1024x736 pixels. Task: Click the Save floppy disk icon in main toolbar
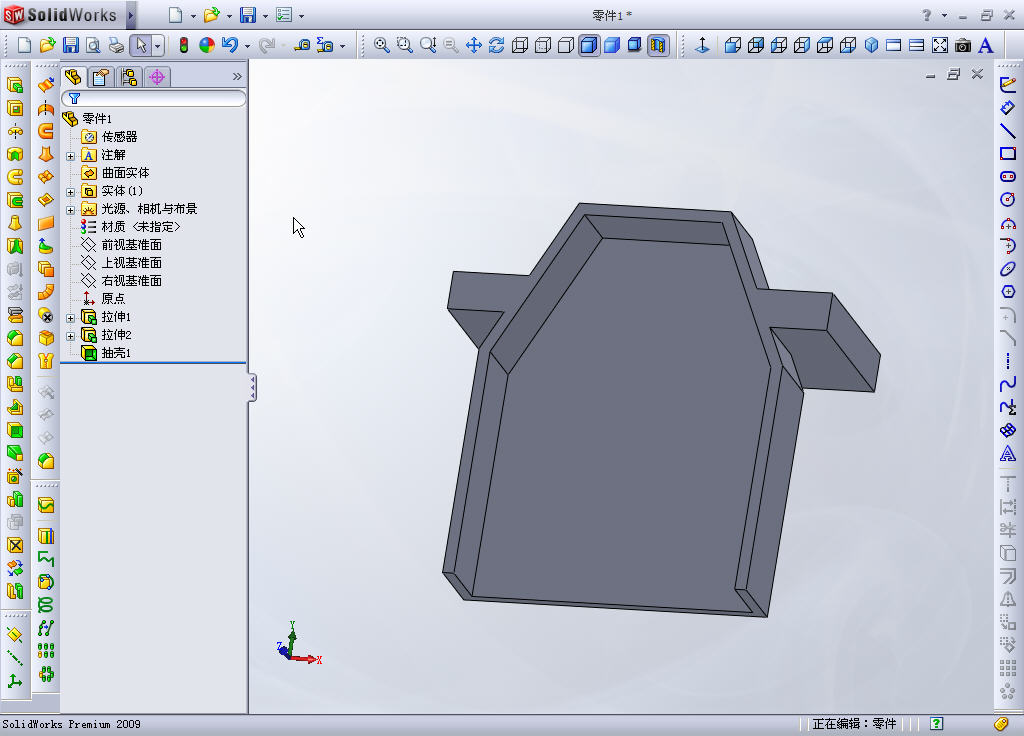pos(71,45)
